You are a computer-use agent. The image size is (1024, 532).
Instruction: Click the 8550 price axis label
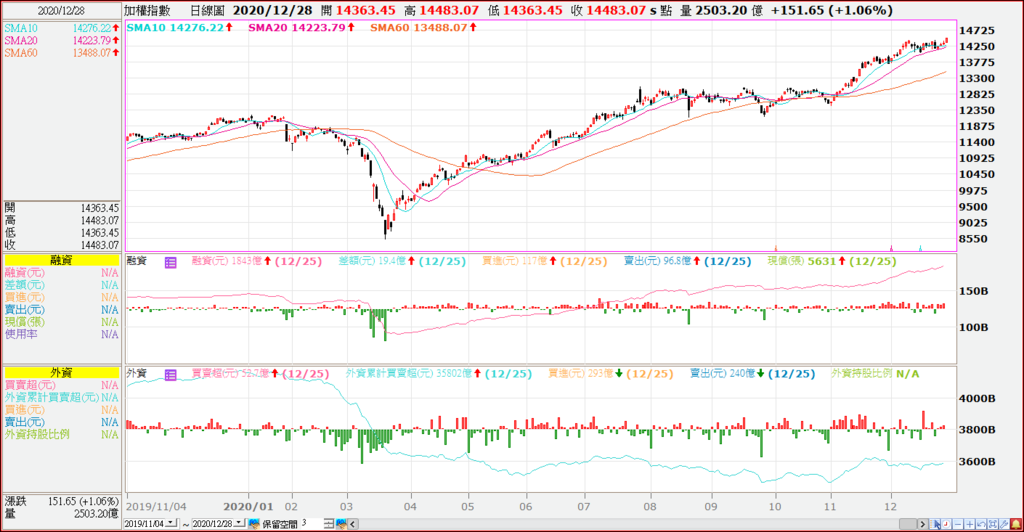coord(973,239)
